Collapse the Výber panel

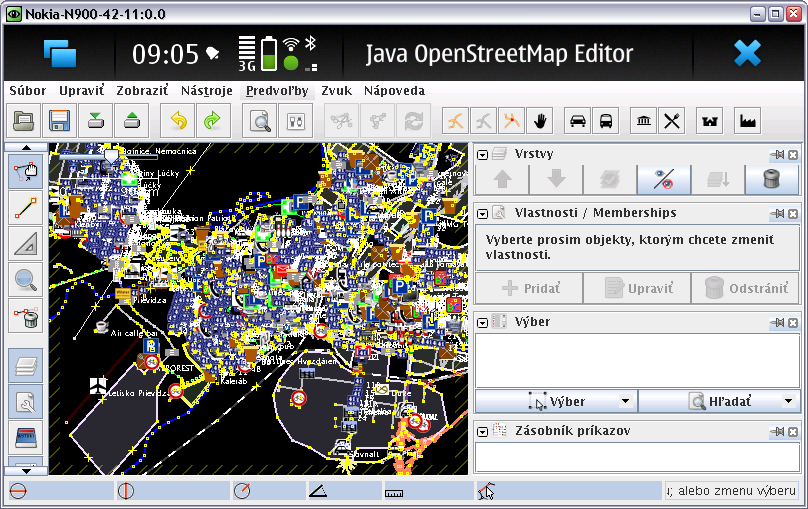pos(482,323)
